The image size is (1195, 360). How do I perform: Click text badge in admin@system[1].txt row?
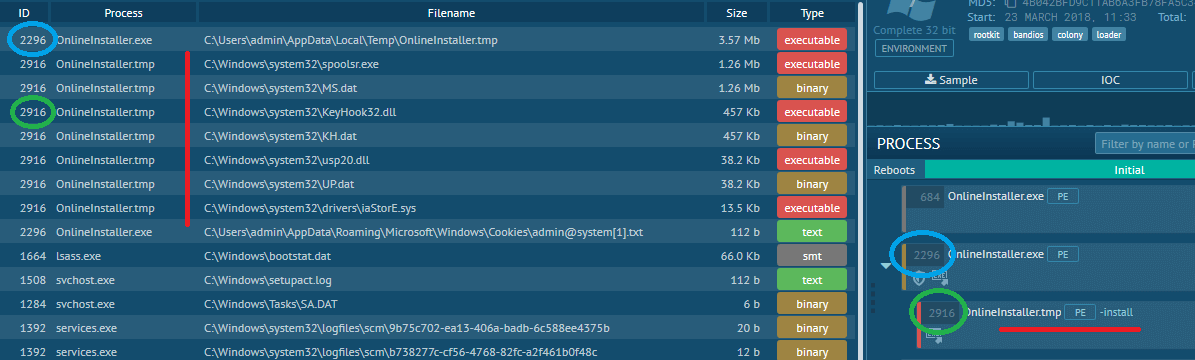(812, 232)
